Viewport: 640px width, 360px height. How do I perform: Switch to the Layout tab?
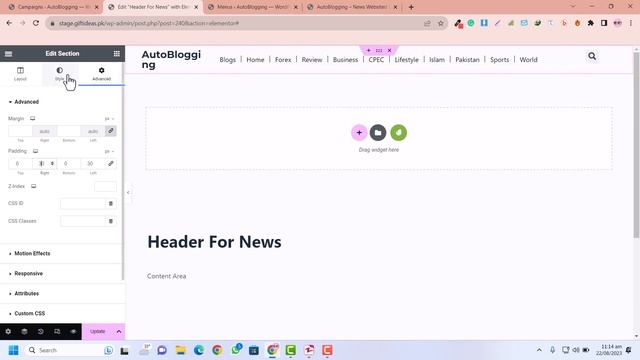[x=20, y=74]
